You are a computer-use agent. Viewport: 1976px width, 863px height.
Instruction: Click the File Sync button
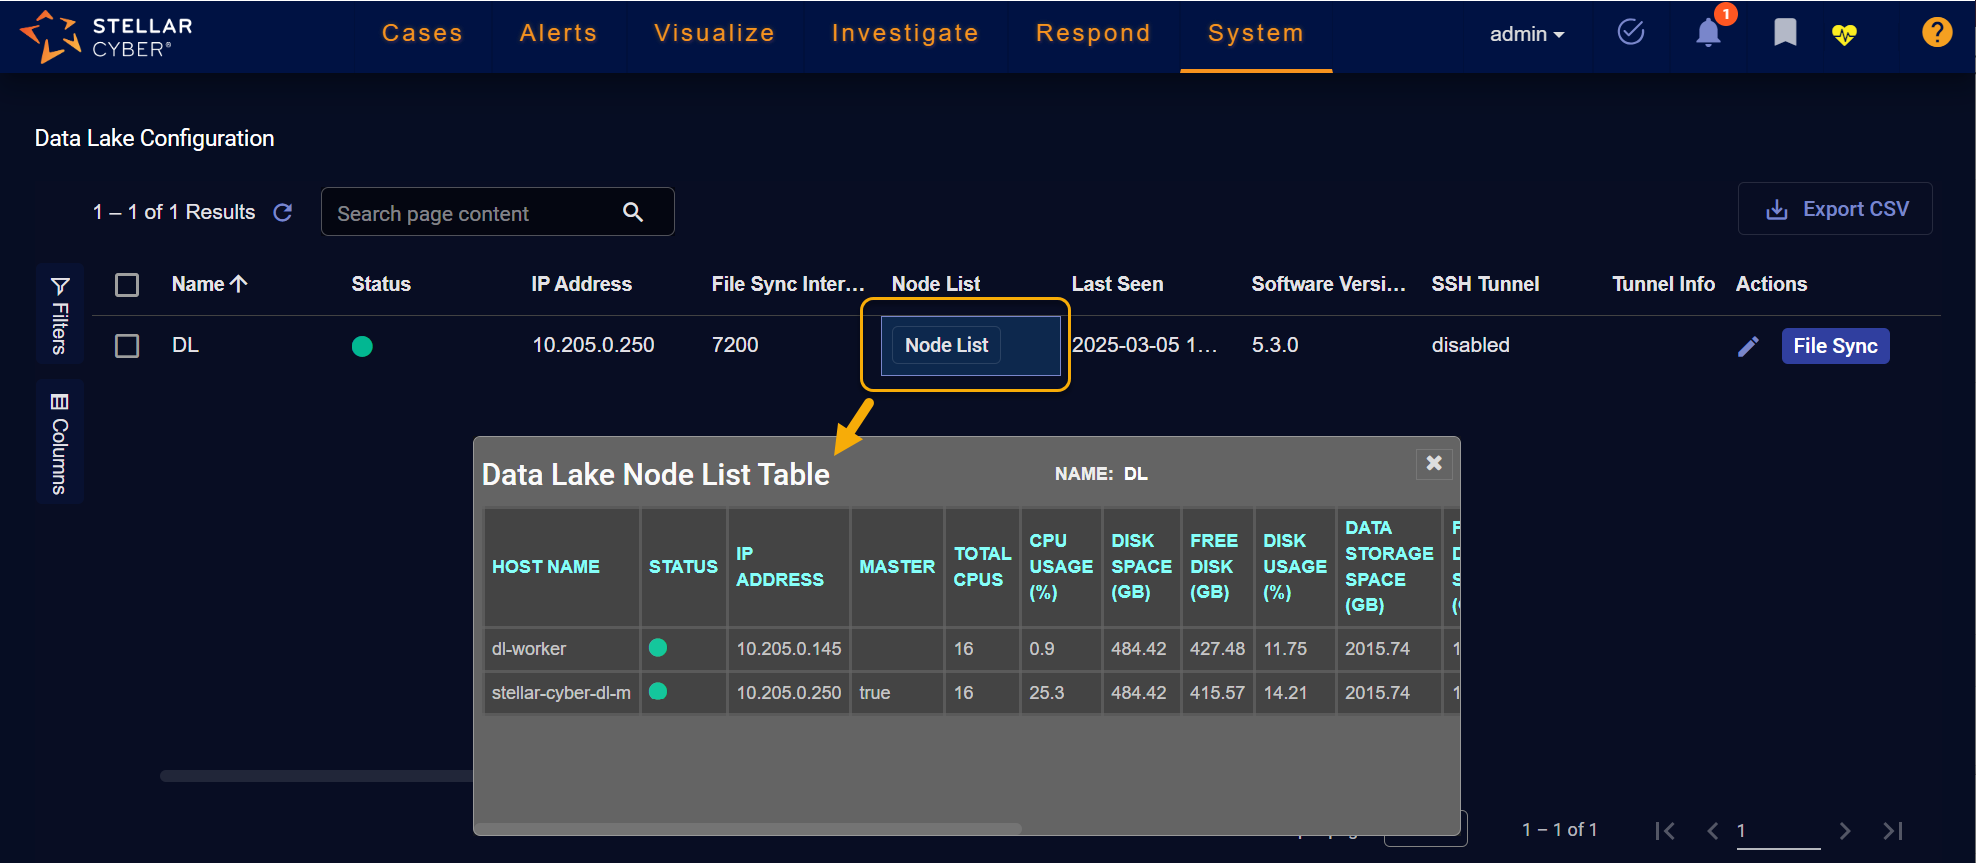click(1834, 346)
